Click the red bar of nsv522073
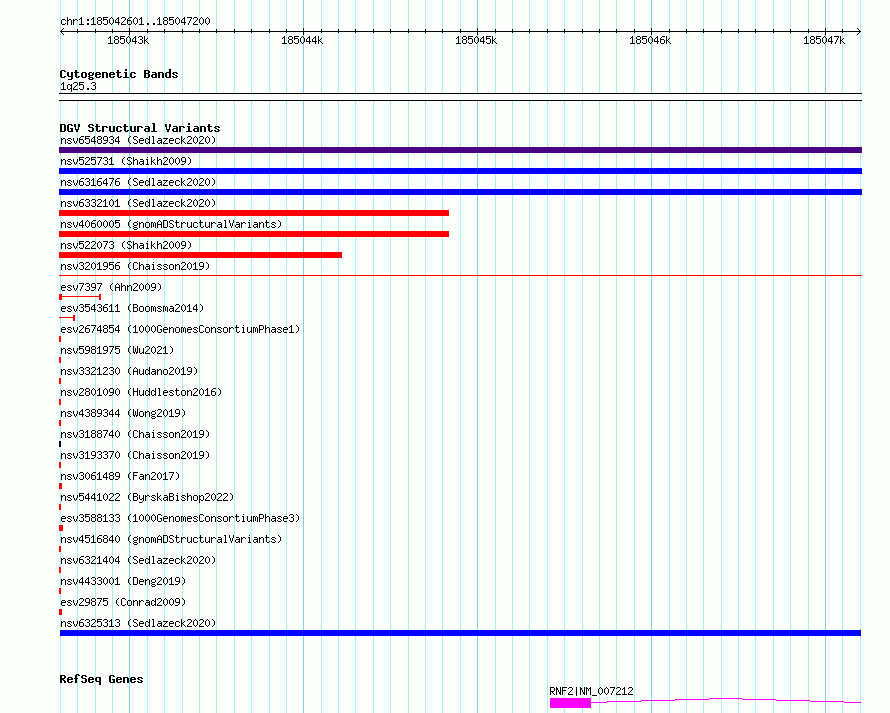 tap(200, 255)
